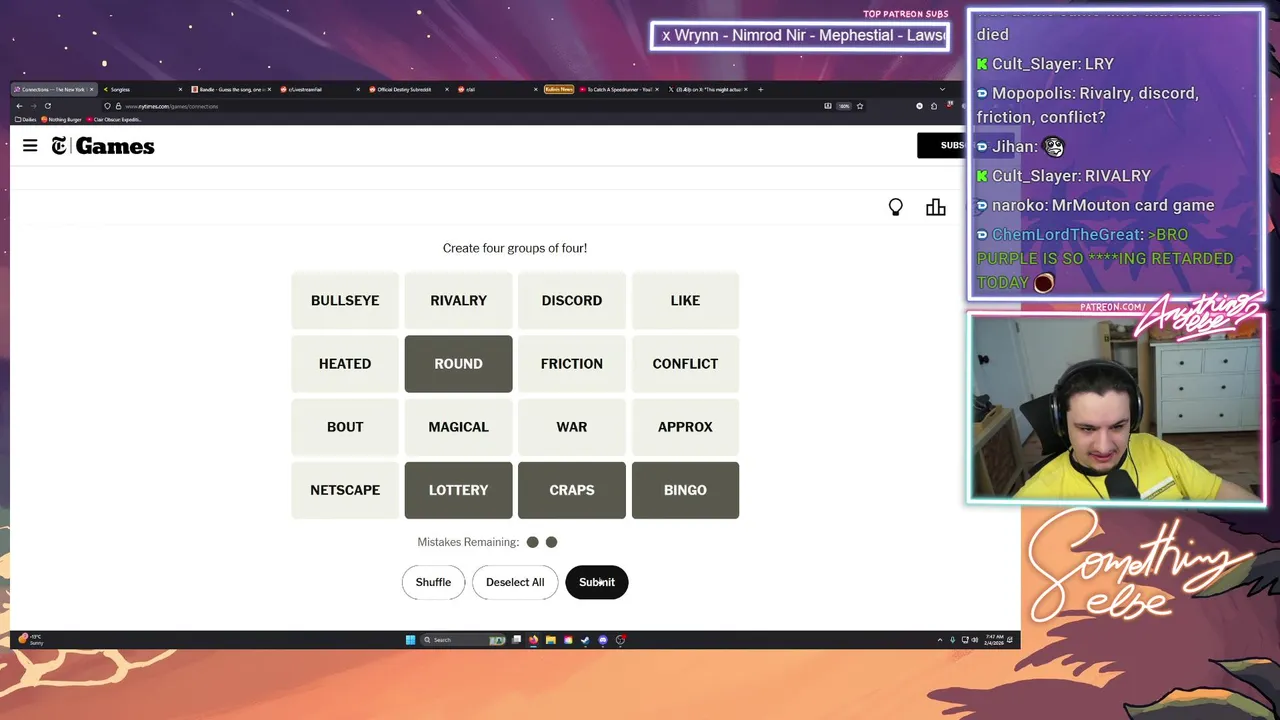Click the volume icon in system tray
1280x720 pixels.
(975, 640)
